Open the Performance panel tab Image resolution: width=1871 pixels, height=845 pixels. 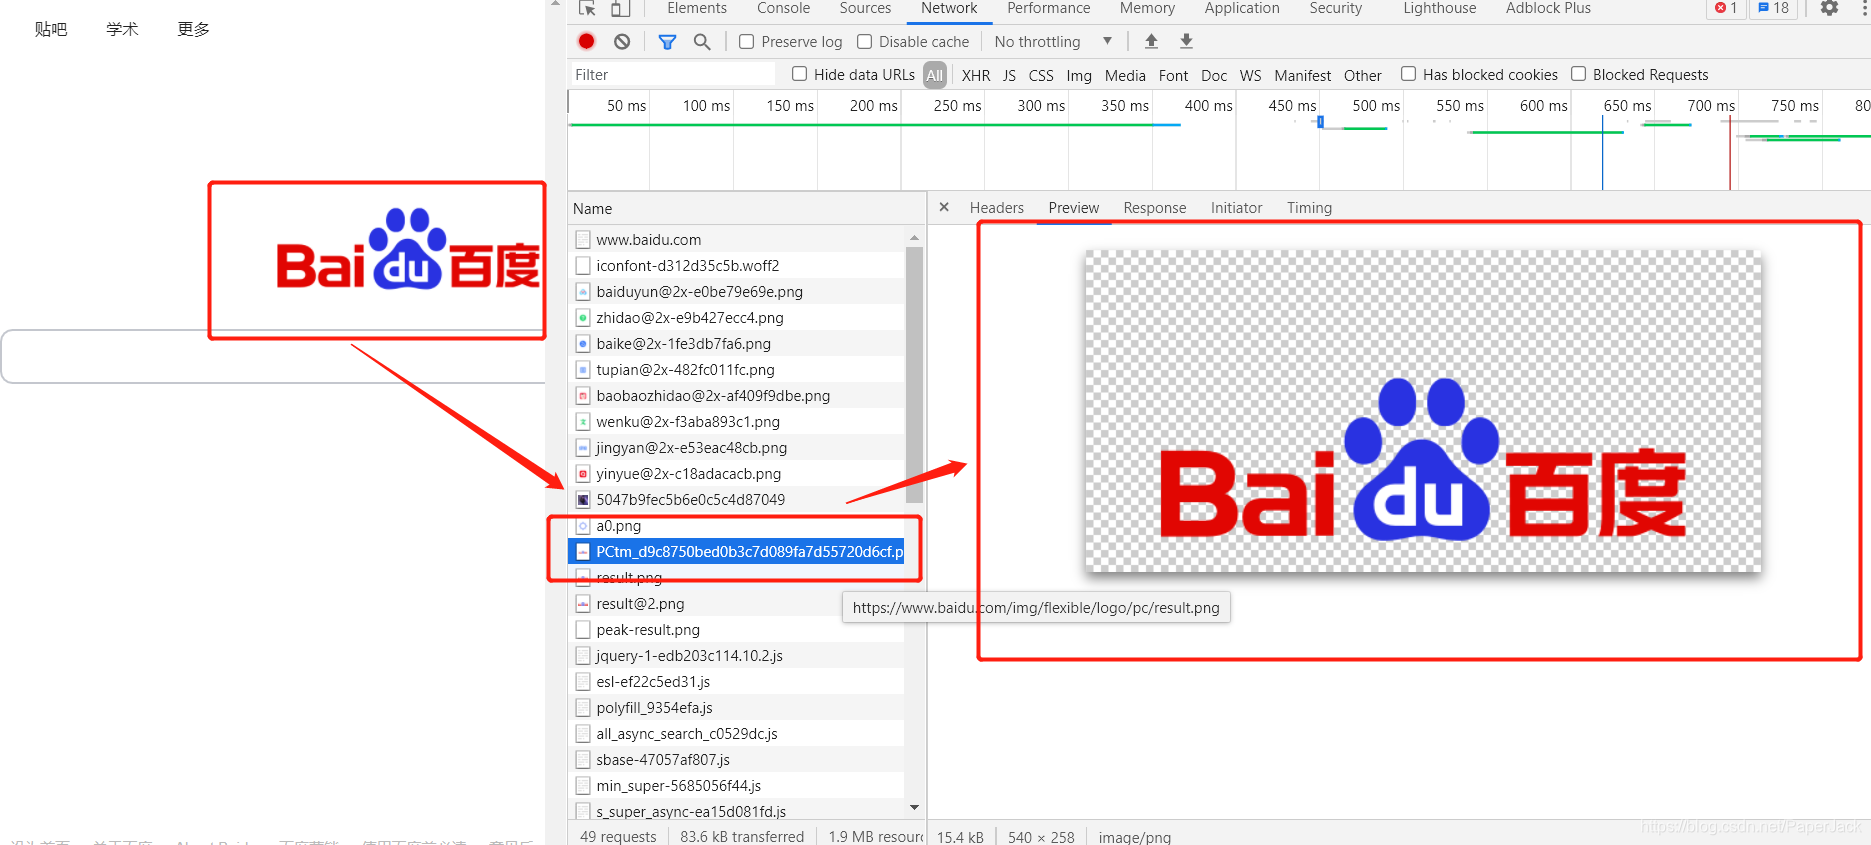(x=1048, y=8)
